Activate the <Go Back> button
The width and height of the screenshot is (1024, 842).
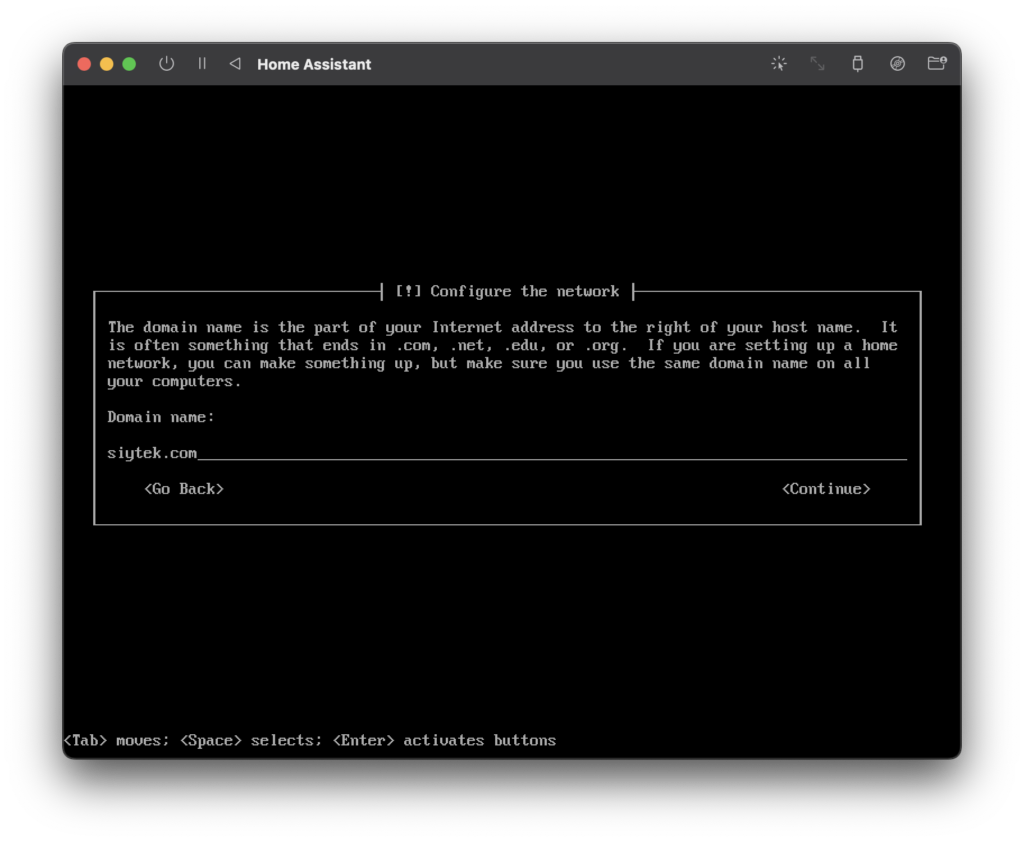click(184, 489)
